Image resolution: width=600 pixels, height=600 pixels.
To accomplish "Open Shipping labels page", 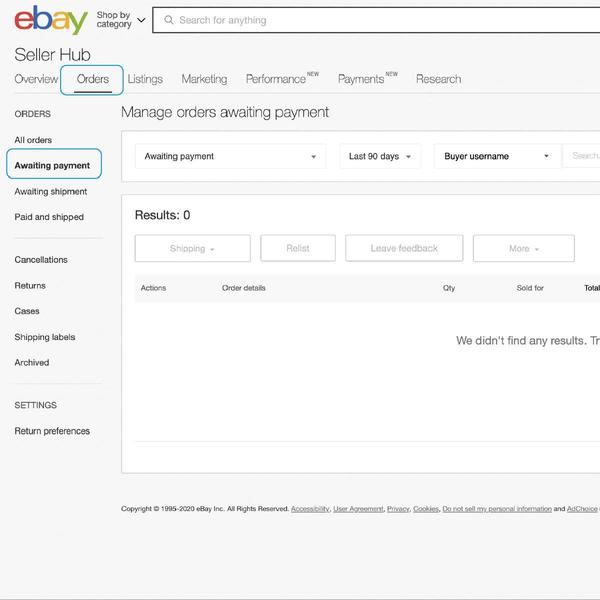I will tap(45, 337).
